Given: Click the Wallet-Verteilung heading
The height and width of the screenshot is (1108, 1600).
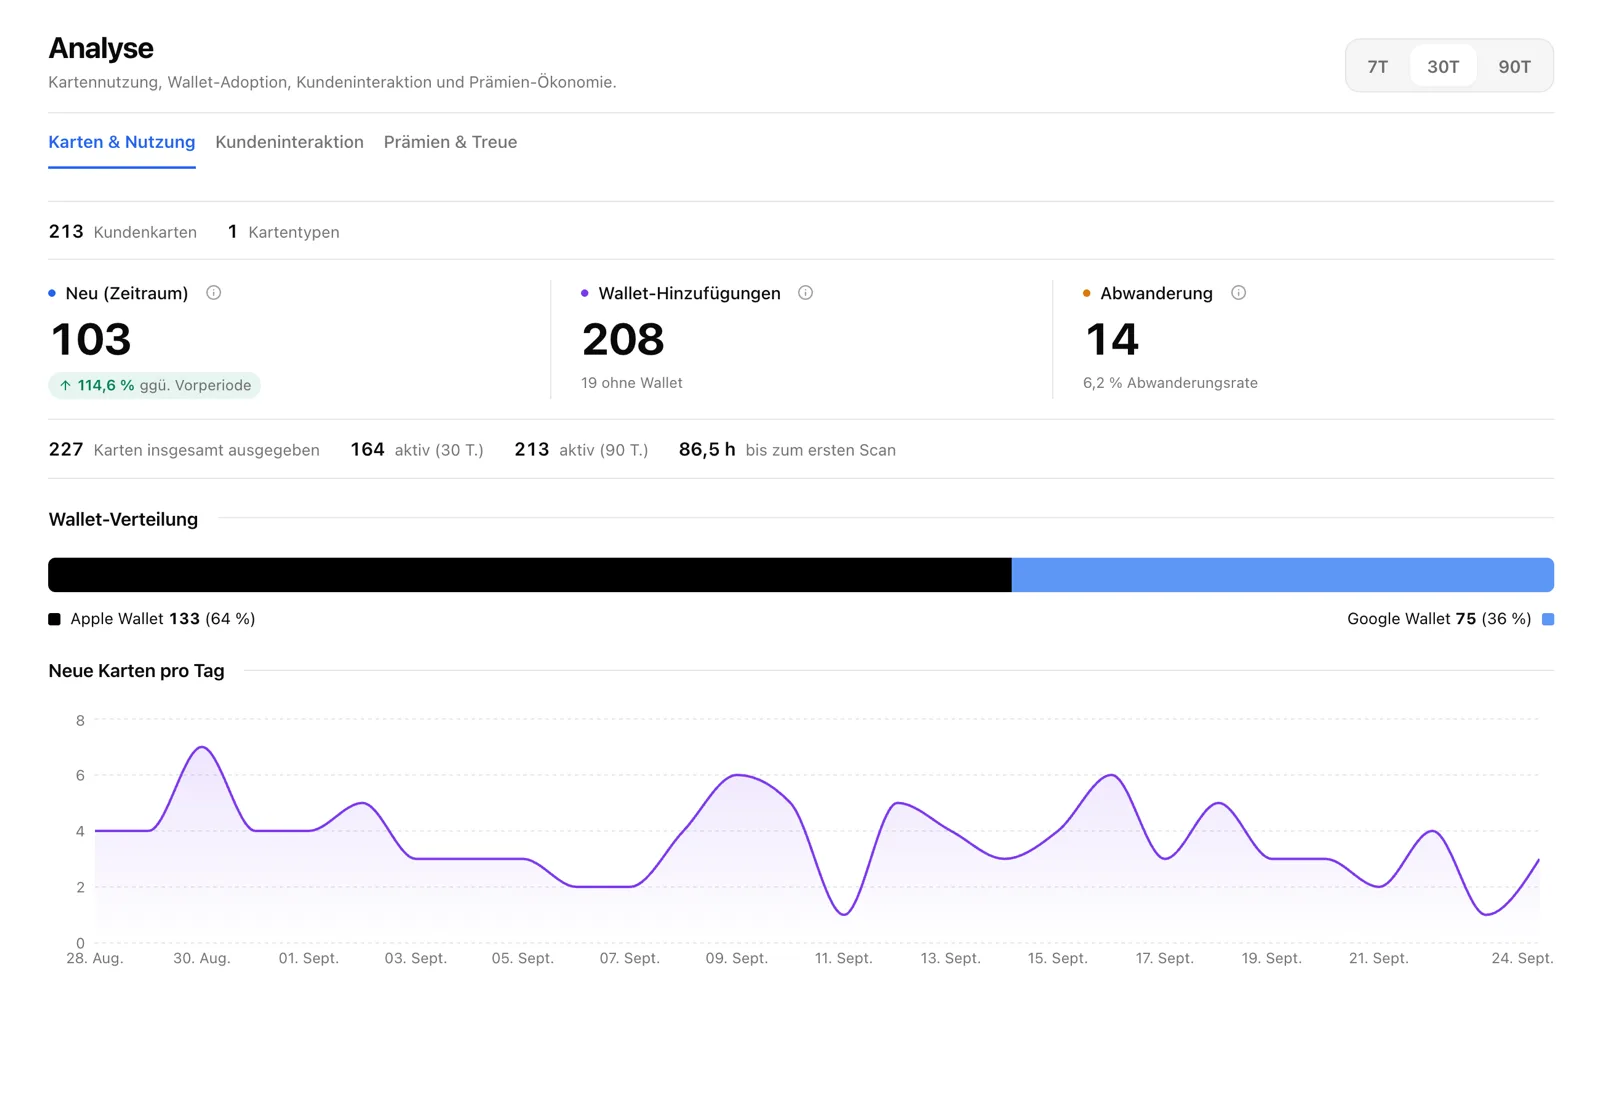Looking at the screenshot, I should [123, 519].
